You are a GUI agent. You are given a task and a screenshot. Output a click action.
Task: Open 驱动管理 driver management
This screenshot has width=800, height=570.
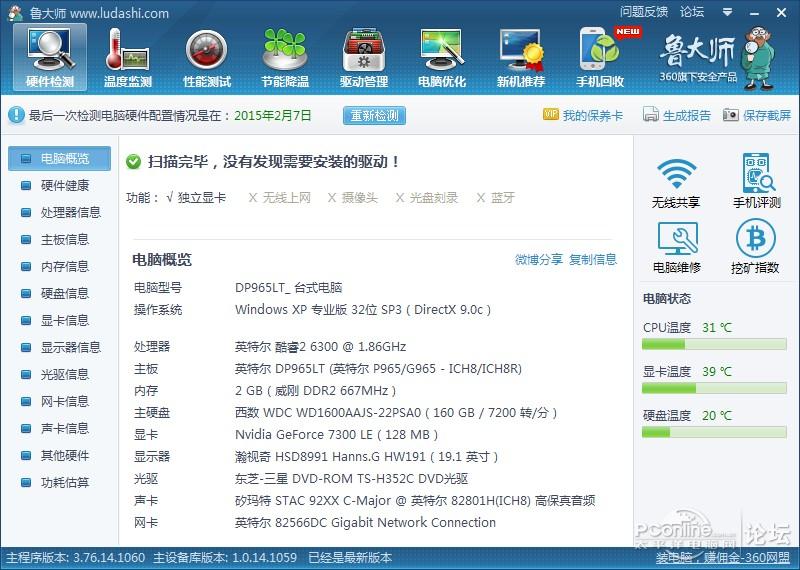click(364, 58)
